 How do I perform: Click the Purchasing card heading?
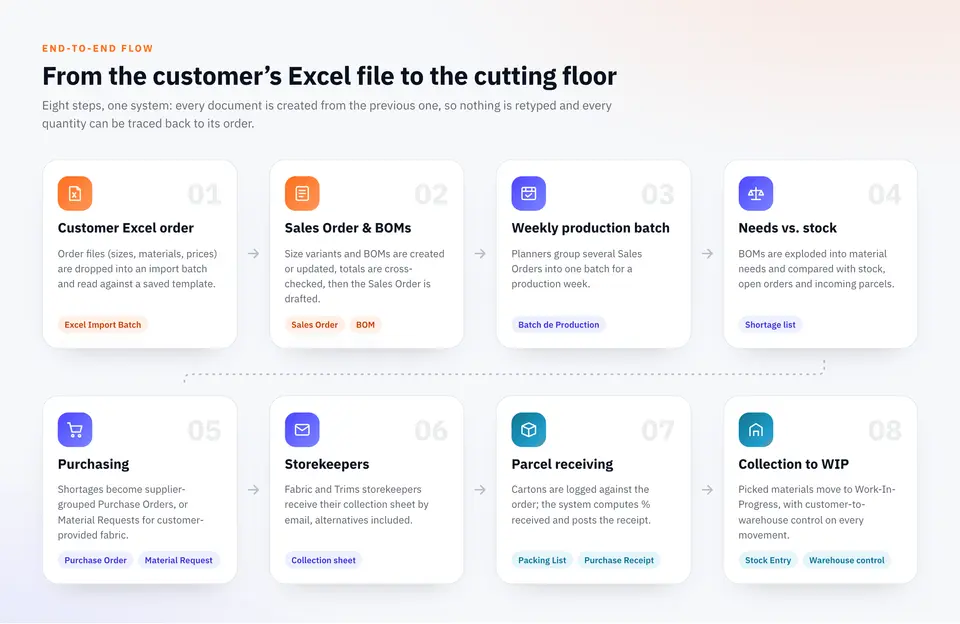point(93,464)
